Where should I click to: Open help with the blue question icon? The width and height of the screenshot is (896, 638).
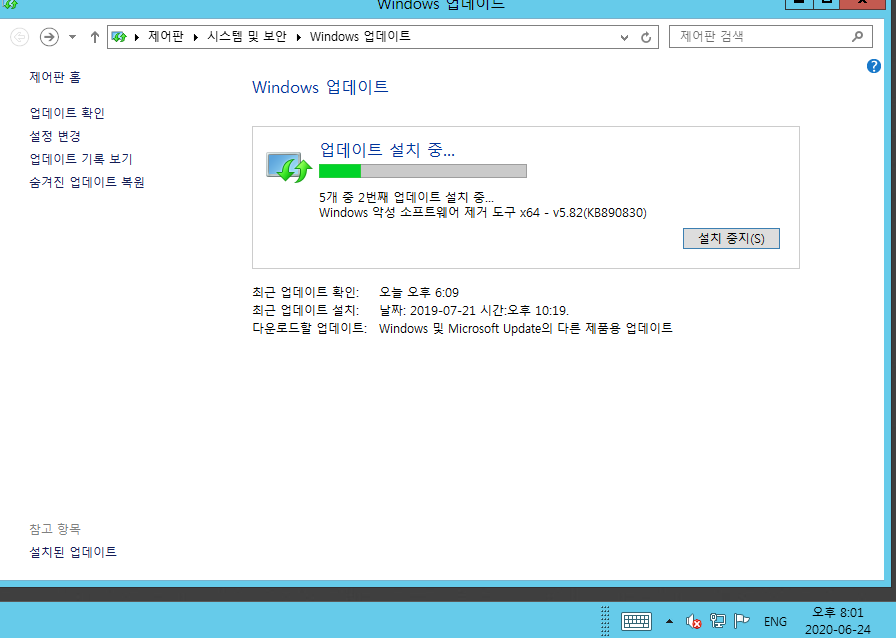click(874, 66)
